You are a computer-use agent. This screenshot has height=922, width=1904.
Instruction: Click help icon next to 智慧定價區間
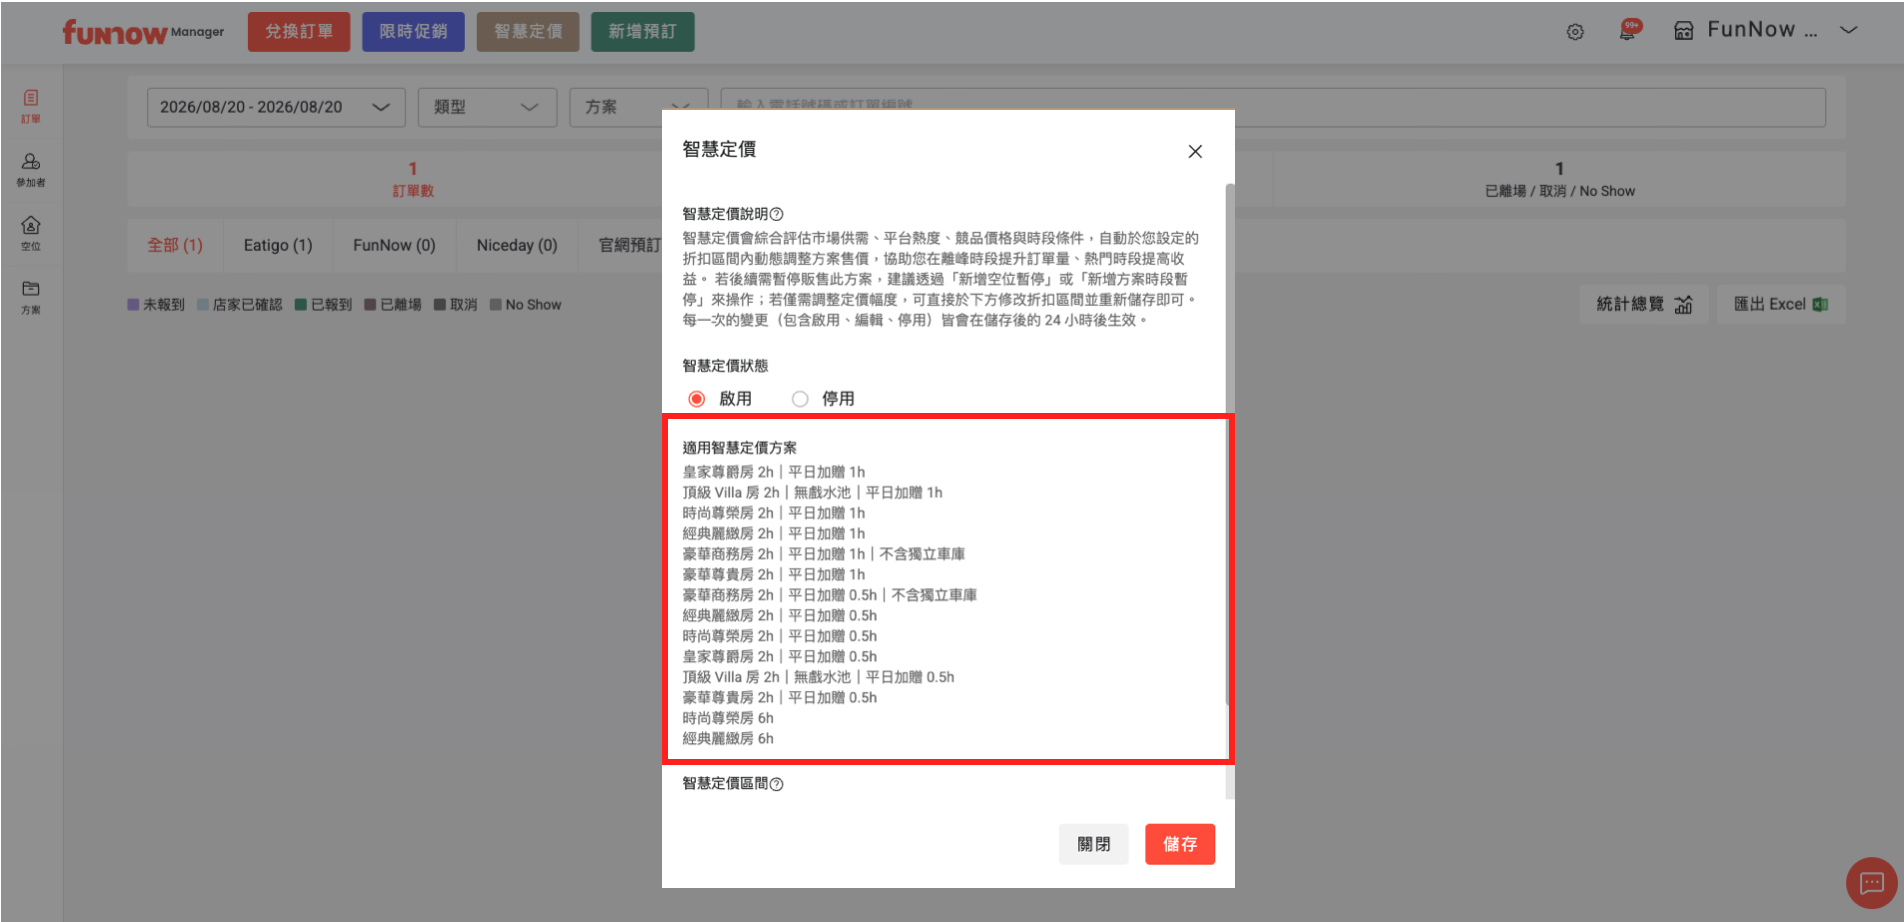point(777,784)
